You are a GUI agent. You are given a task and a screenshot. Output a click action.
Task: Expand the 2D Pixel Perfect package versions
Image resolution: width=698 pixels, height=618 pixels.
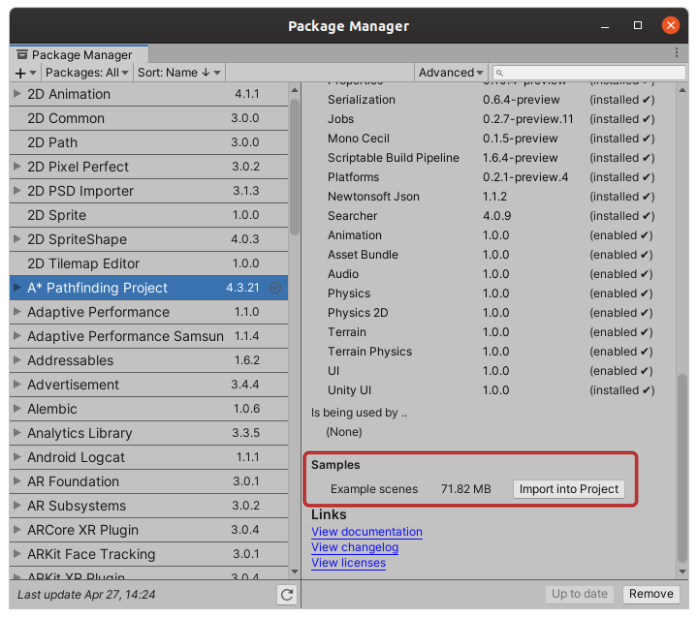click(17, 167)
